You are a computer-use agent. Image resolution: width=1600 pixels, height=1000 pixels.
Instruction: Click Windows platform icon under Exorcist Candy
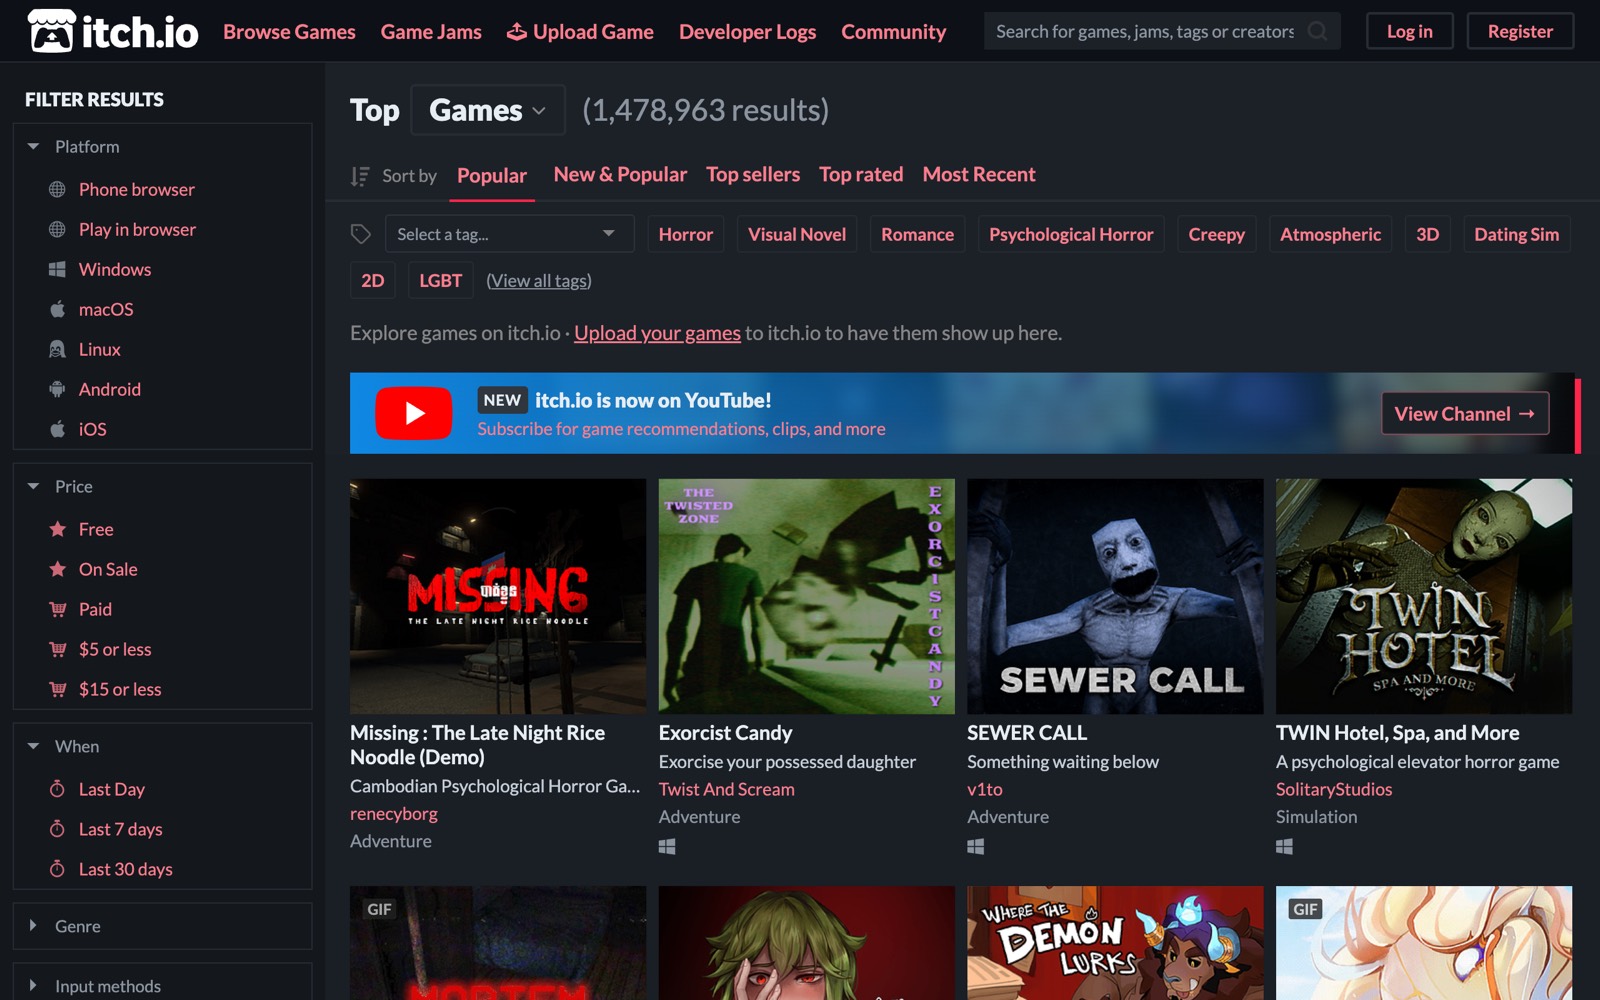(x=667, y=847)
